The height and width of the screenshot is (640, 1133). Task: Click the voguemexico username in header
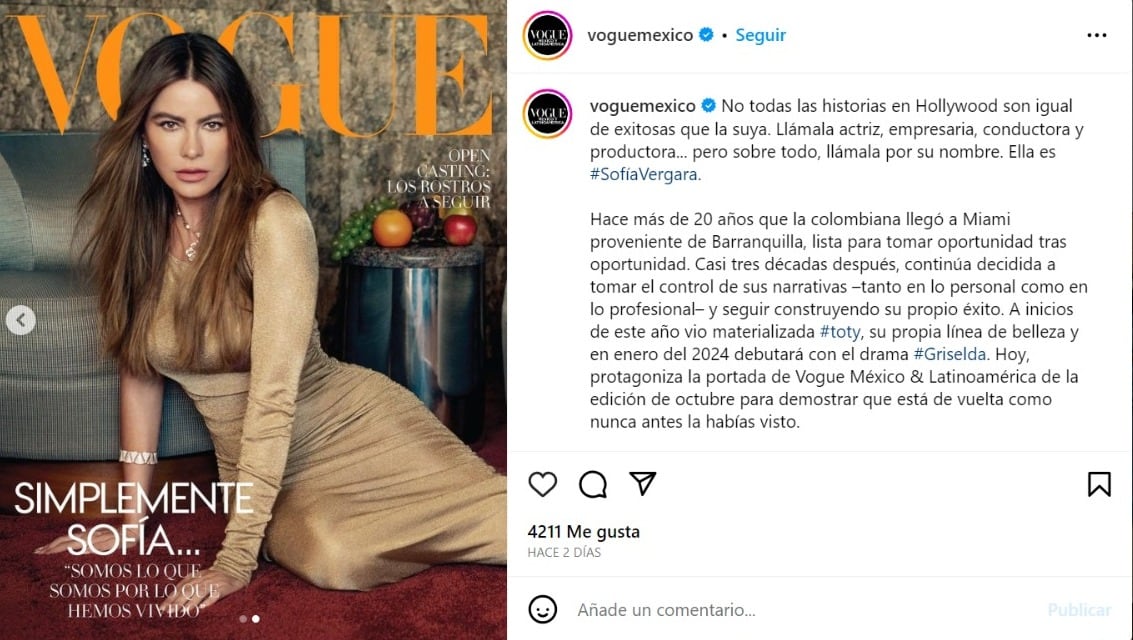(x=640, y=35)
